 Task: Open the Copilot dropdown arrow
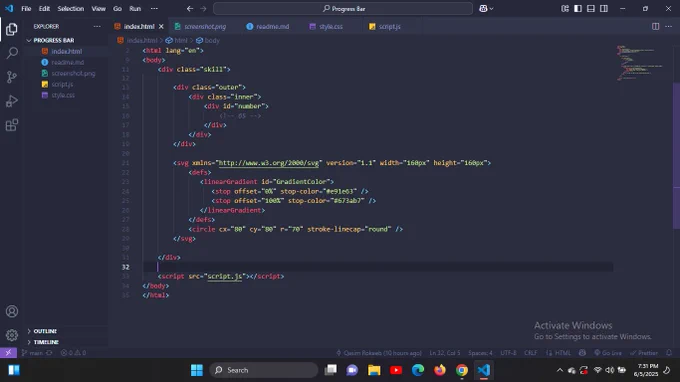pos(491,9)
